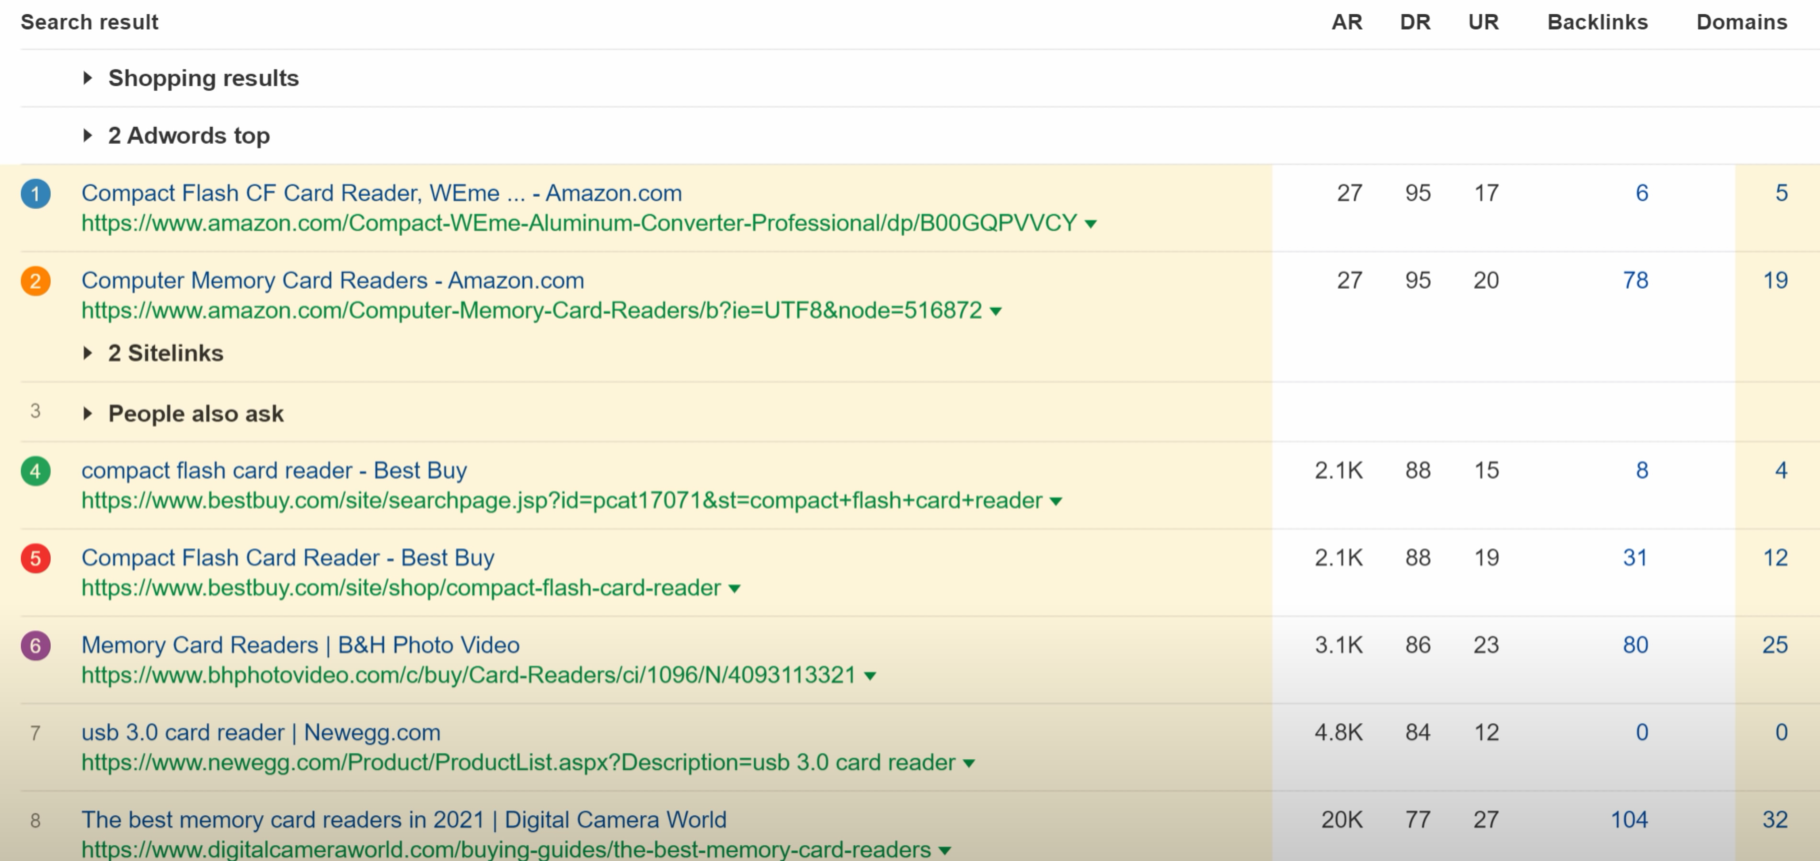Click the red position 5 badge
The image size is (1820, 861).
pyautogui.click(x=35, y=558)
